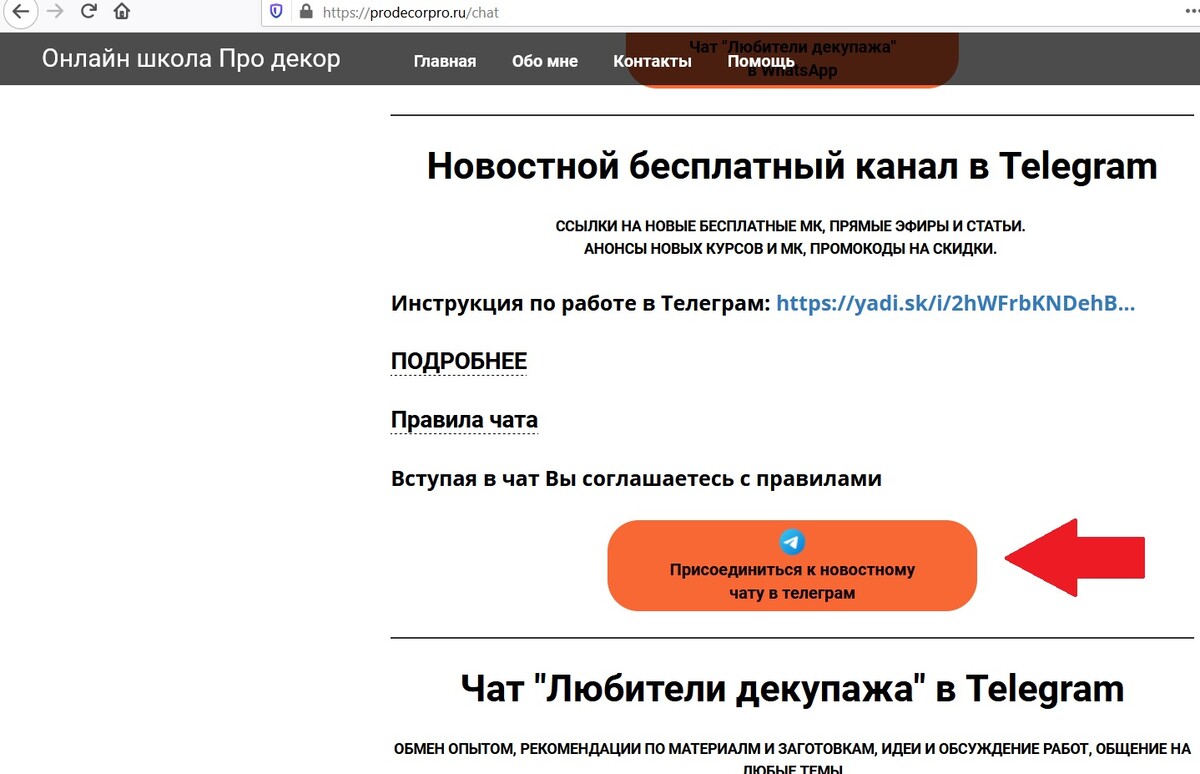
Task: Click the text starting "ОБМЕН ОПЫТОМ, РЕКОМЕНДАЦИИ"
Action: tap(792, 758)
